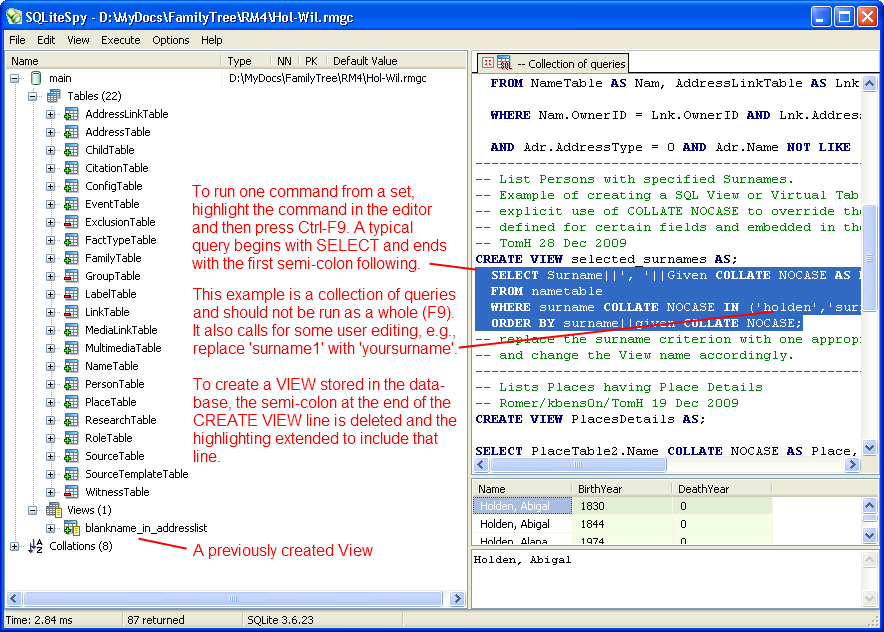Click the grid icon on the query tab
Screen dimensions: 884x632
pyautogui.click(x=488, y=63)
